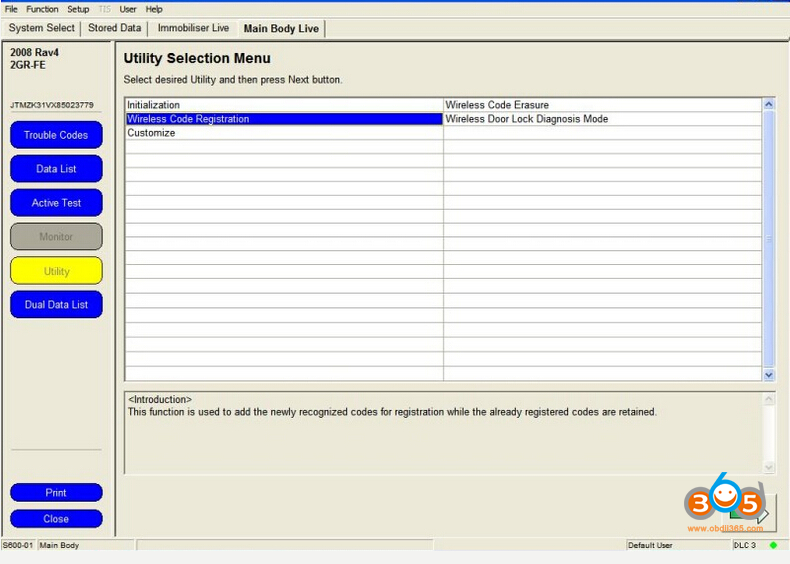Click introduction box scroll down arrow
The width and height of the screenshot is (790, 564).
click(x=768, y=467)
